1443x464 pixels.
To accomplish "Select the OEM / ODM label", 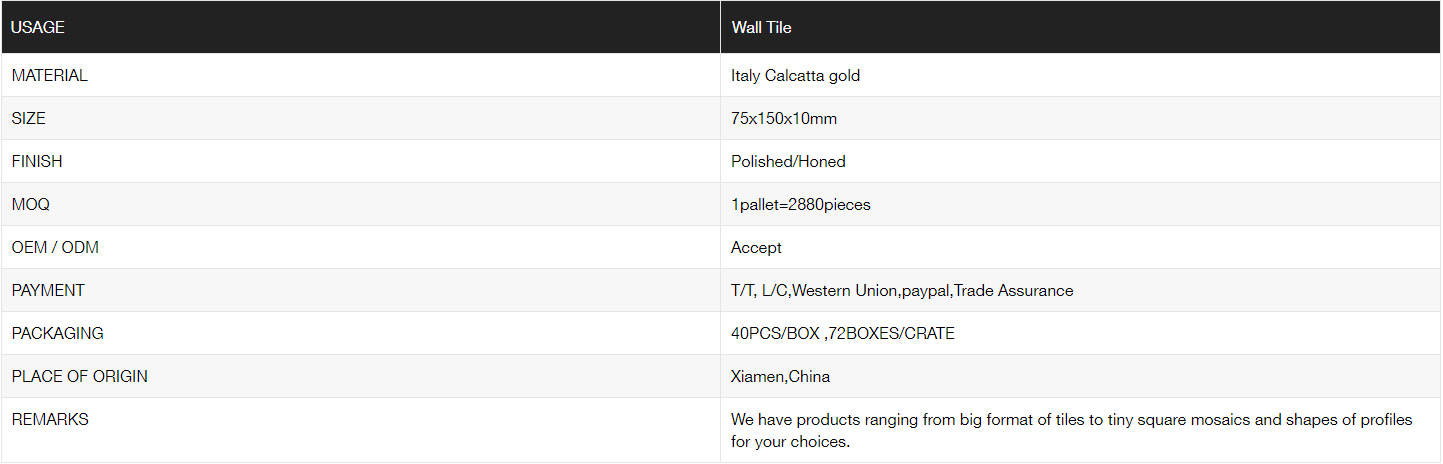I will tap(55, 247).
